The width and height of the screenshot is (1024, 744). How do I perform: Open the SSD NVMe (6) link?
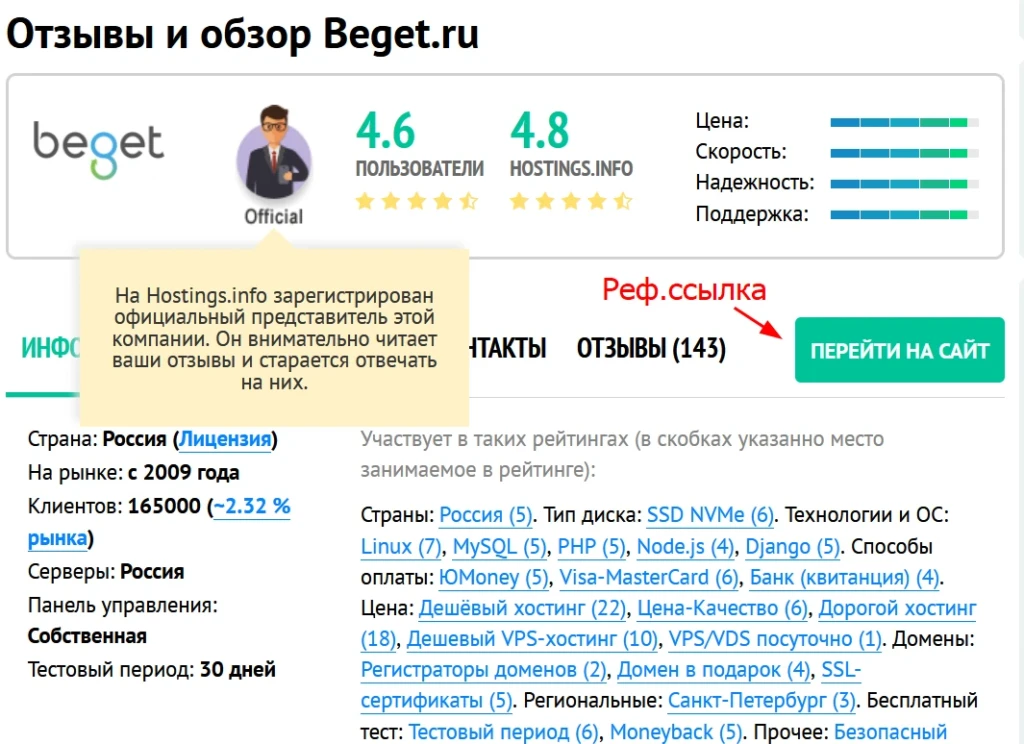tap(710, 515)
